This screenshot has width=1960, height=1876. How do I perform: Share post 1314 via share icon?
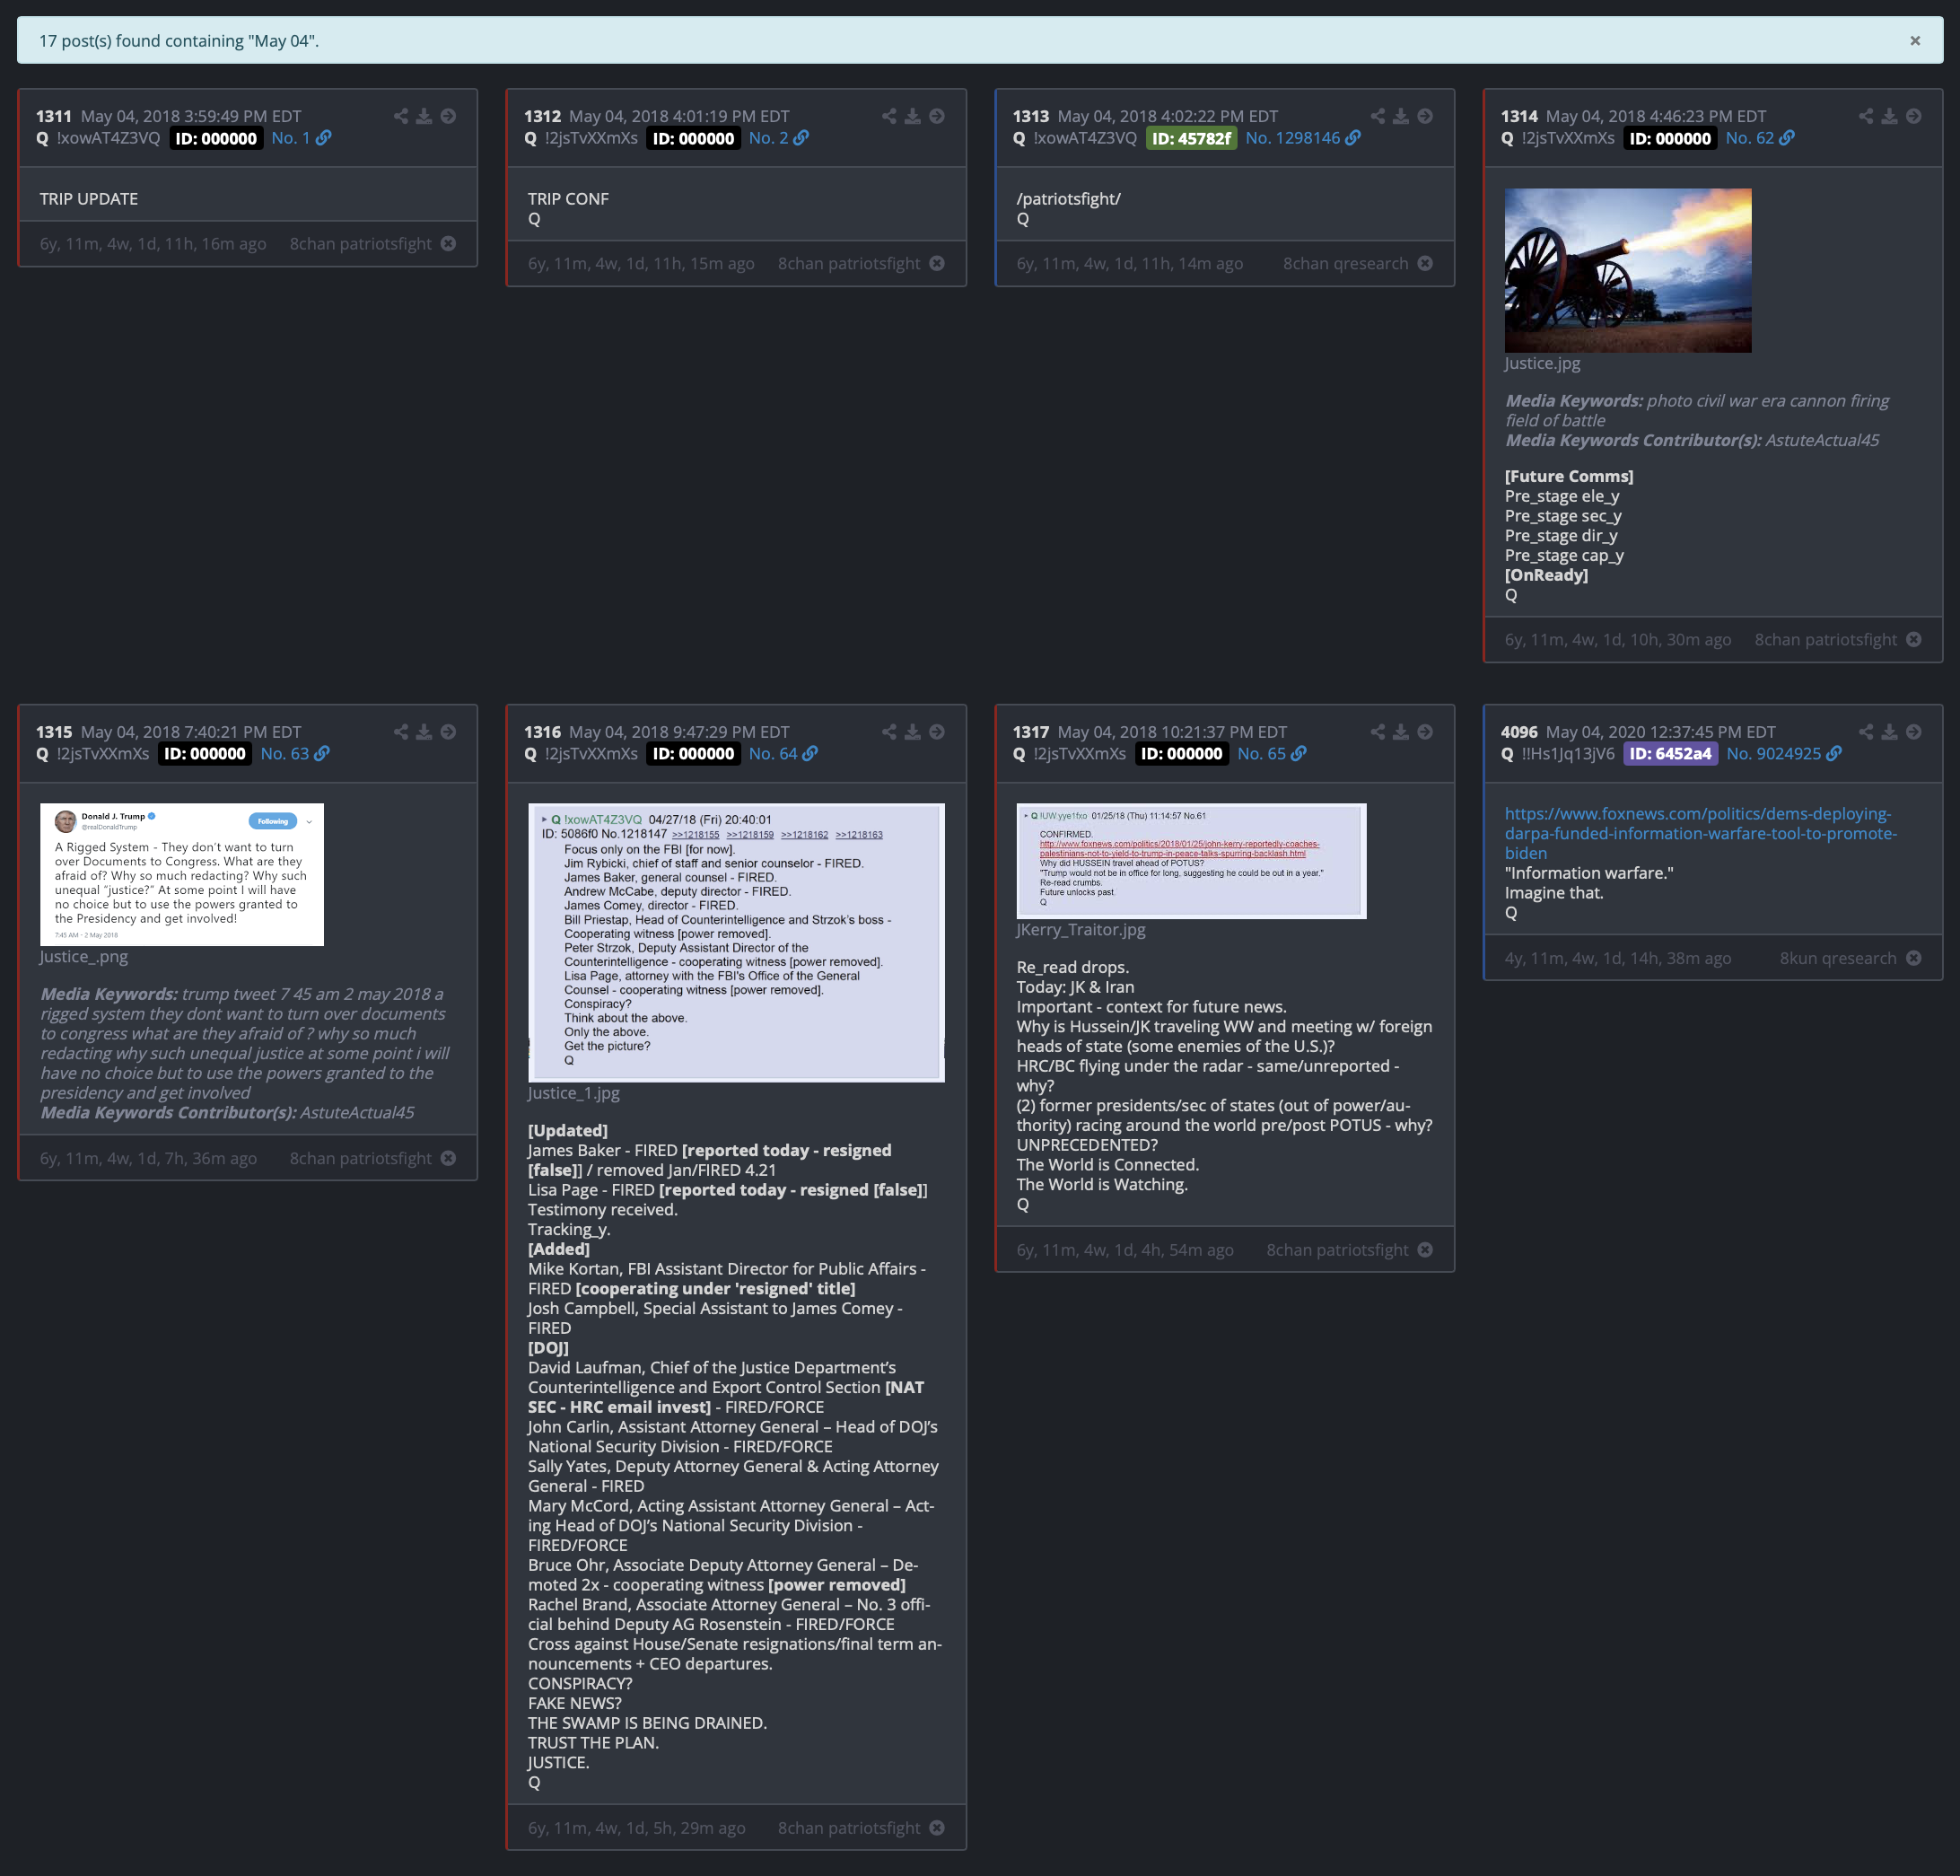[1866, 116]
